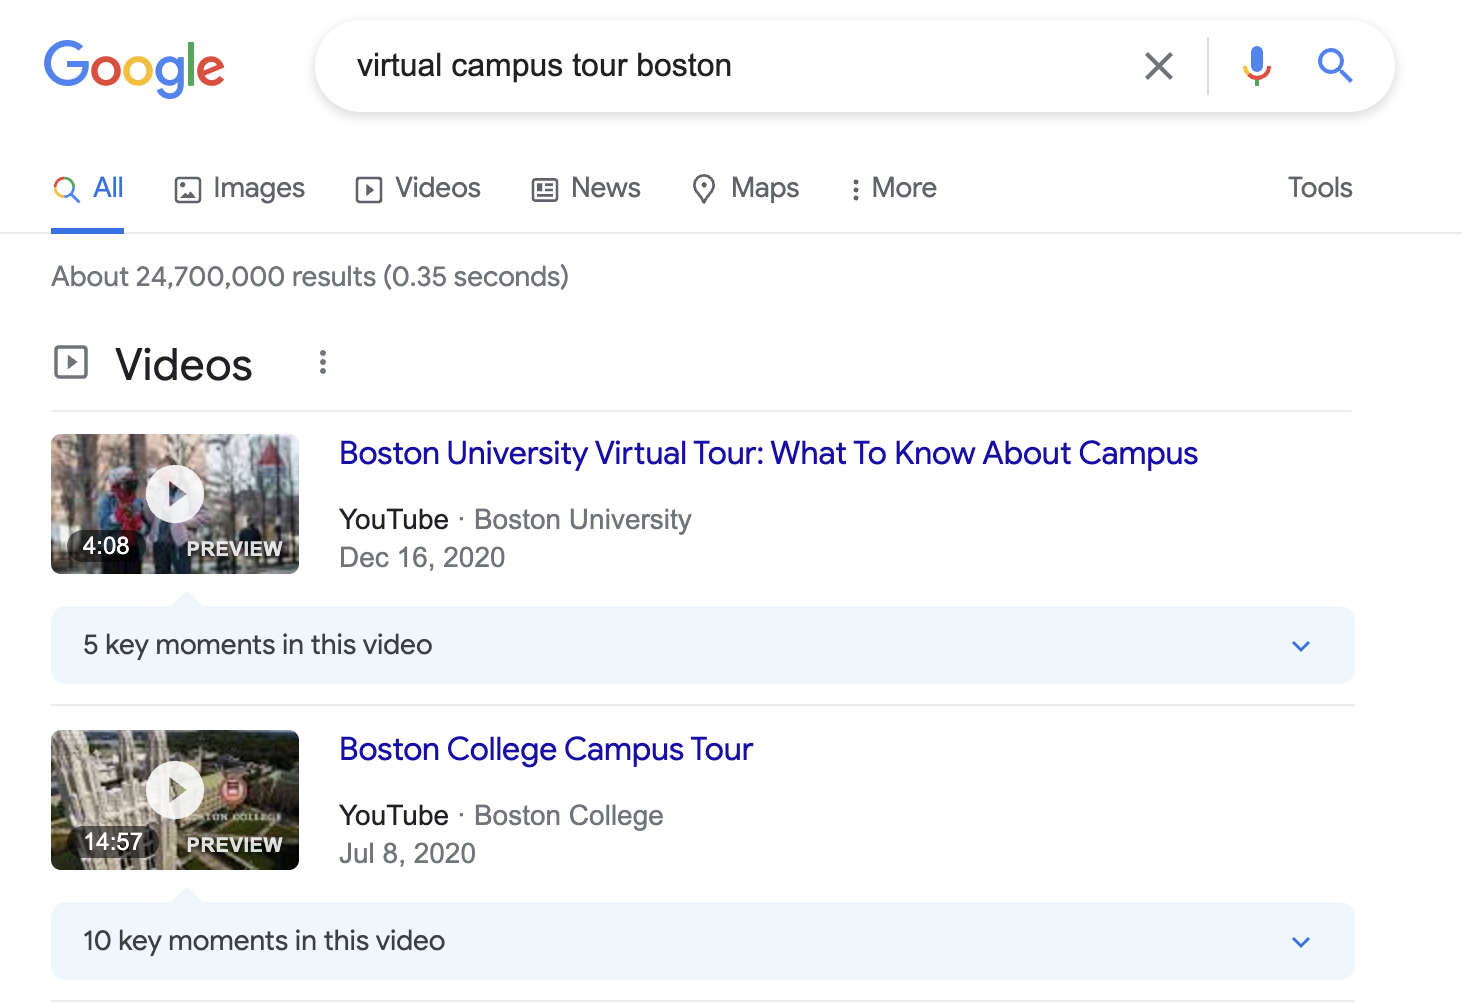Start a voice search via the microphone icon
Image resolution: width=1462 pixels, height=1005 pixels.
[x=1256, y=65]
